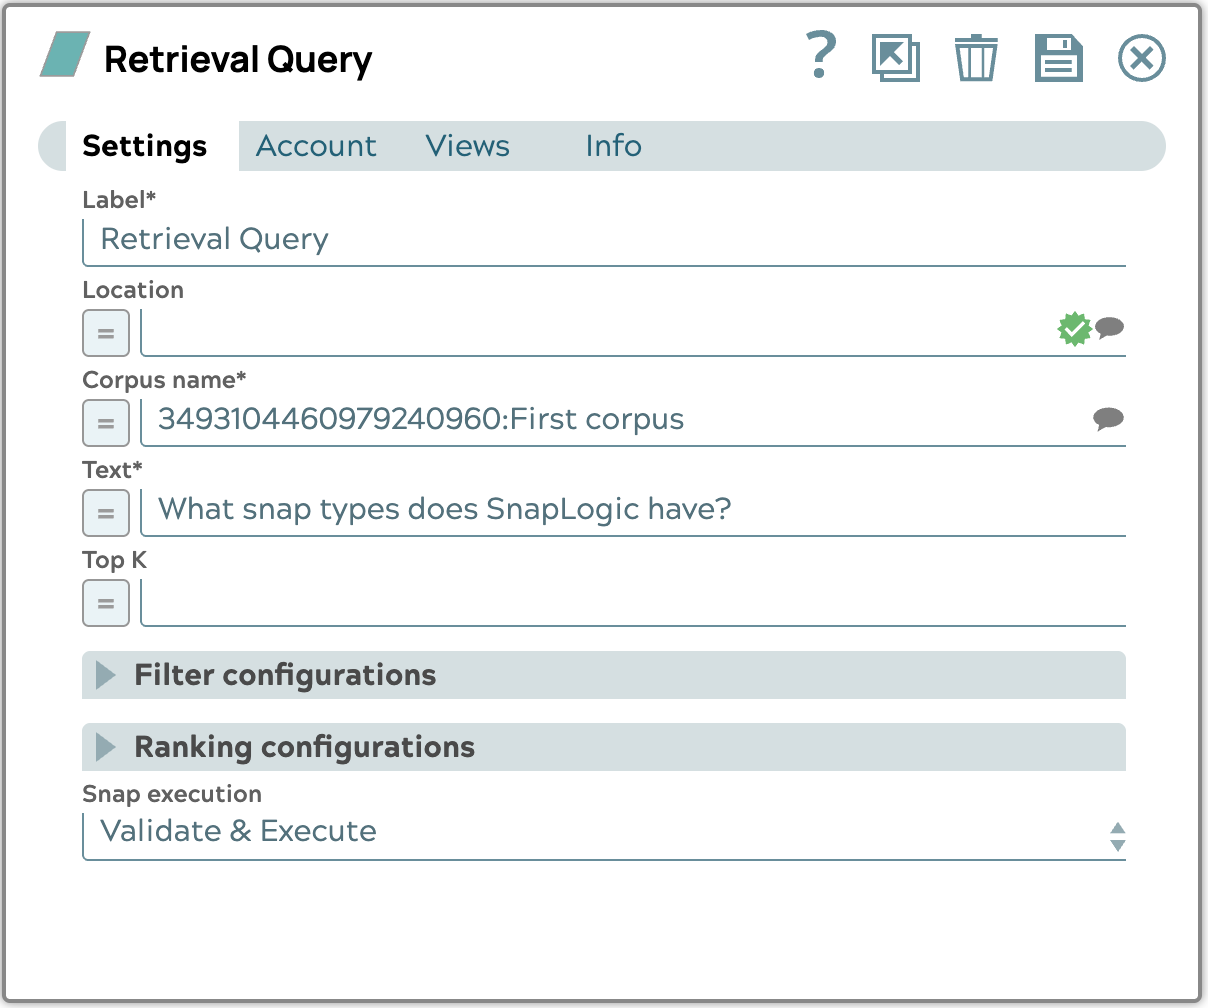Switch to the Account tab
This screenshot has width=1208, height=1008.
click(x=316, y=146)
